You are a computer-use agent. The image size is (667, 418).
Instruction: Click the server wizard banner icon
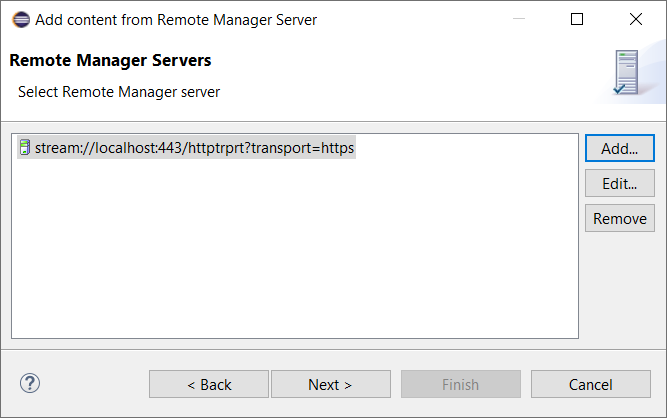[x=626, y=73]
